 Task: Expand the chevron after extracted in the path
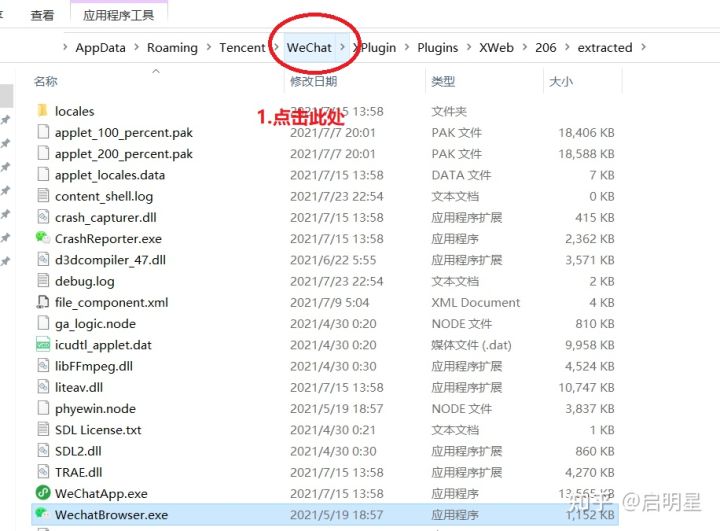pyautogui.click(x=643, y=47)
